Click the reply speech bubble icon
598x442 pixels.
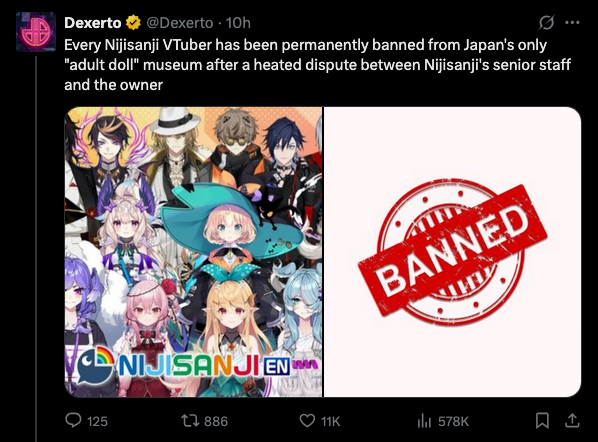(x=73, y=420)
